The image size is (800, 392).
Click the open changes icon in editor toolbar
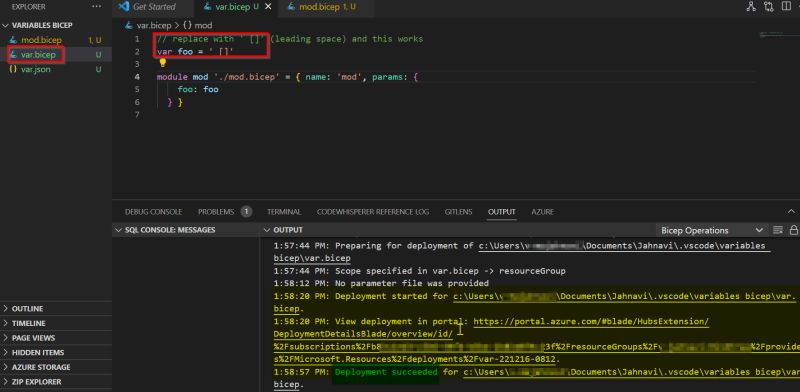768,7
